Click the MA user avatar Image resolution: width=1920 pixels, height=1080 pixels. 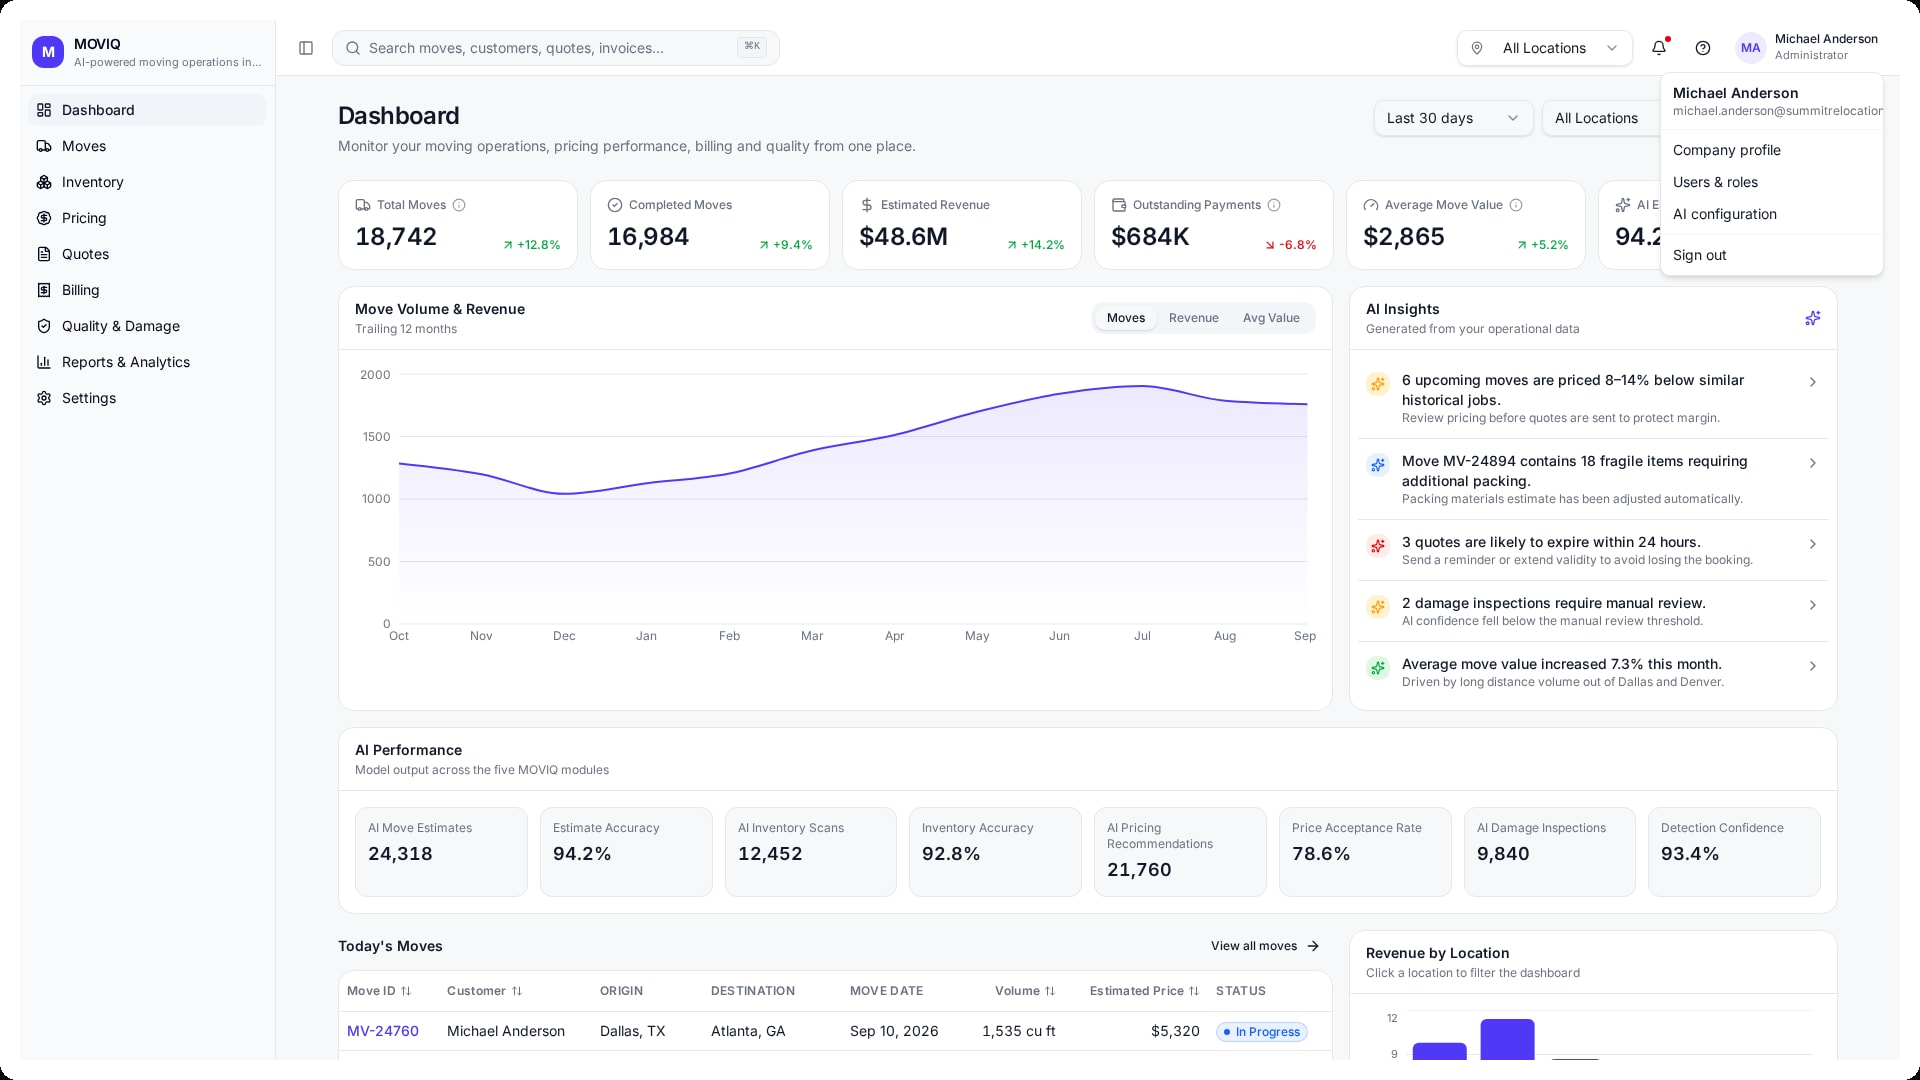click(x=1750, y=48)
